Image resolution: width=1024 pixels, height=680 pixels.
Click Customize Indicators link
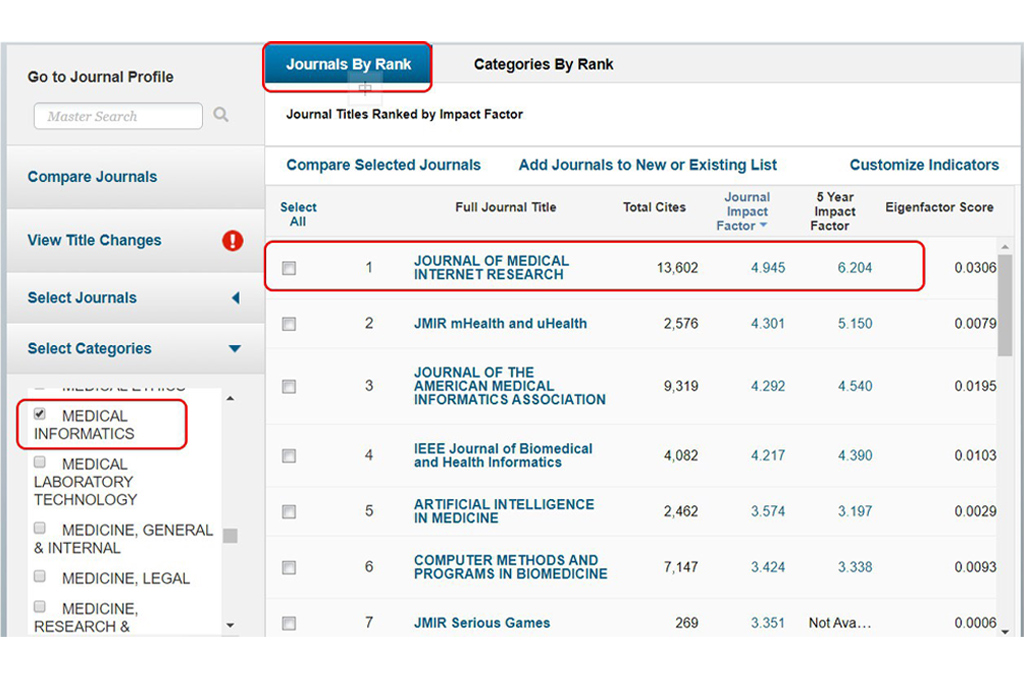click(x=923, y=165)
